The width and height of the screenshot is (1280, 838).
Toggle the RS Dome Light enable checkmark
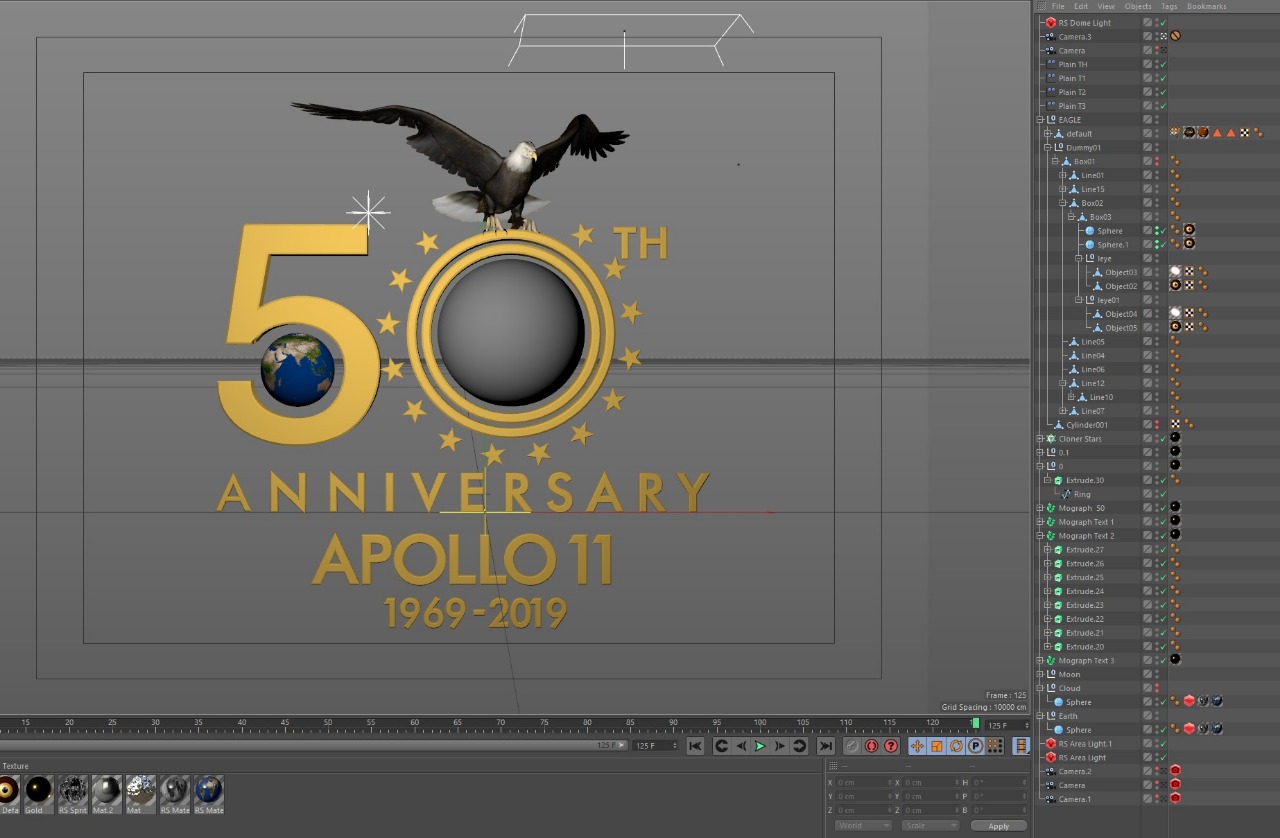pos(1163,23)
